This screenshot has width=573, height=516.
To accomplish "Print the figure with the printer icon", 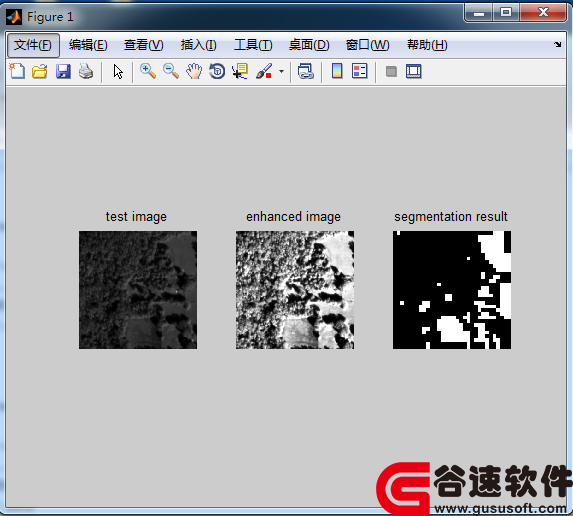I will [86, 71].
